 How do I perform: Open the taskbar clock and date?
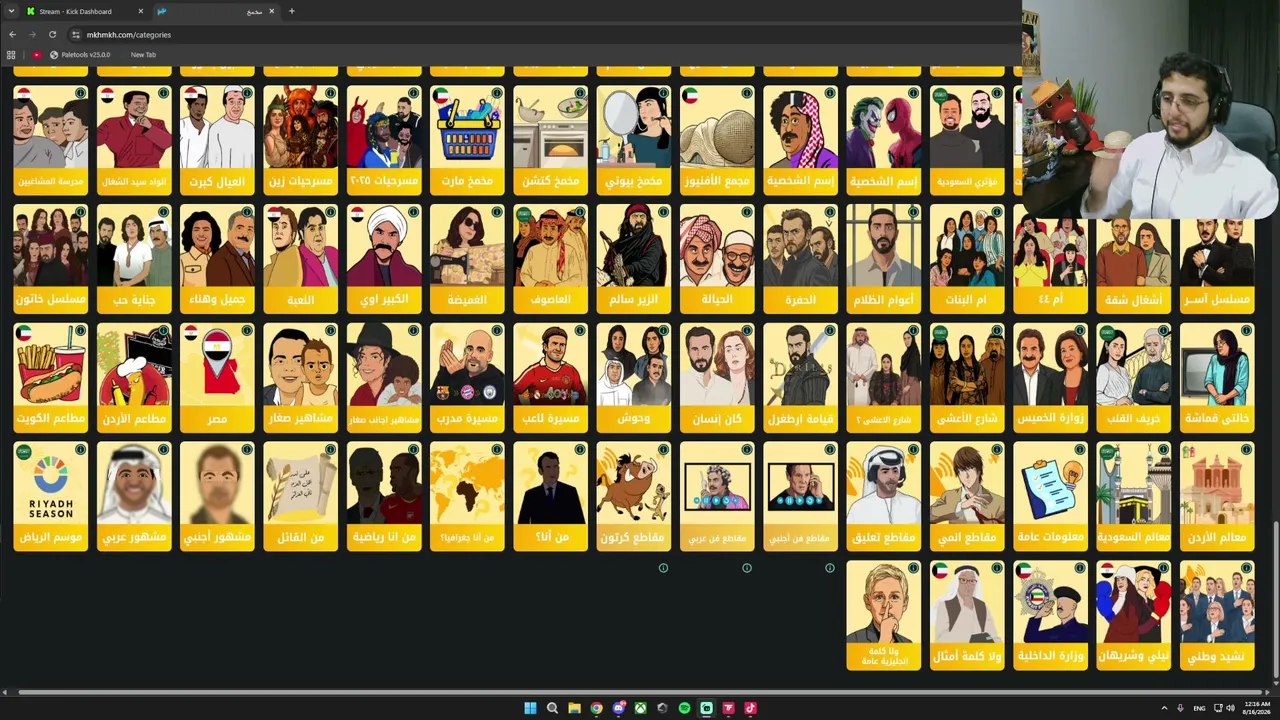tap(1257, 708)
